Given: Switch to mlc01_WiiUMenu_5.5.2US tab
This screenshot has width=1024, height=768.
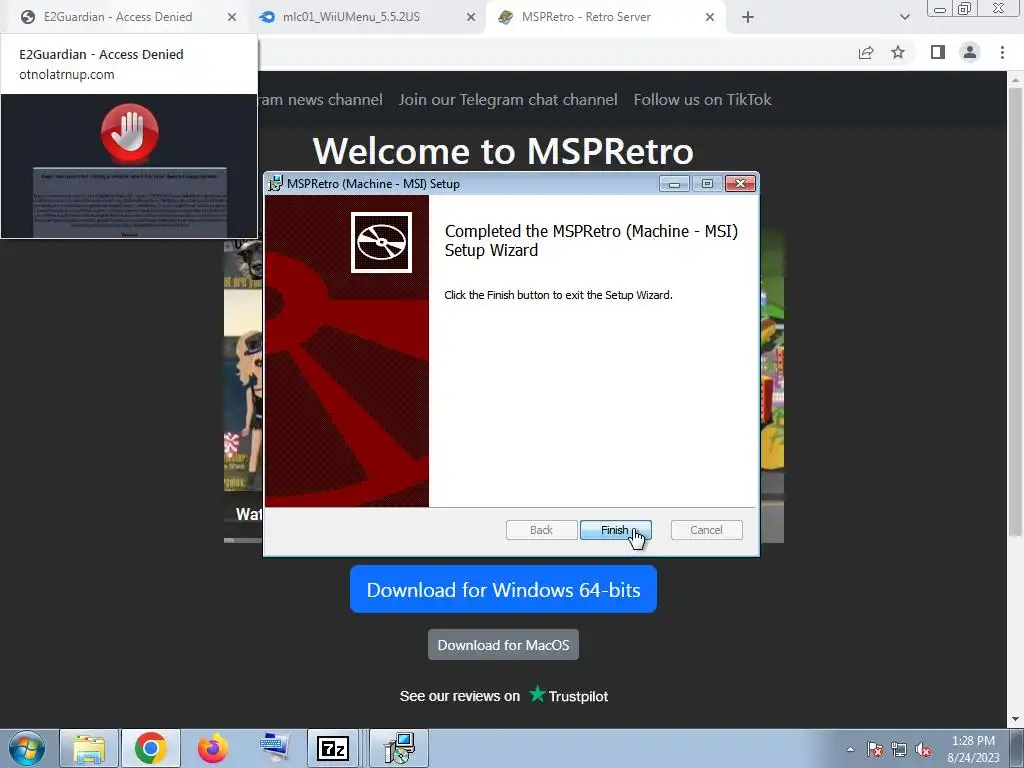Looking at the screenshot, I should 351,17.
